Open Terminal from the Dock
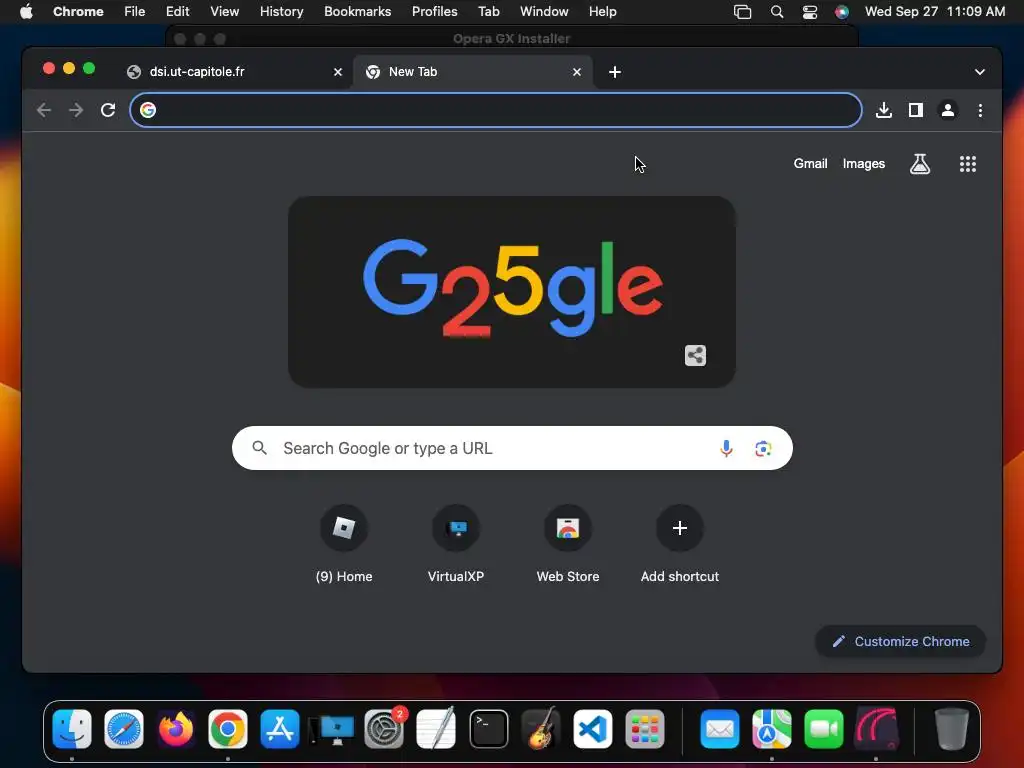 point(488,729)
